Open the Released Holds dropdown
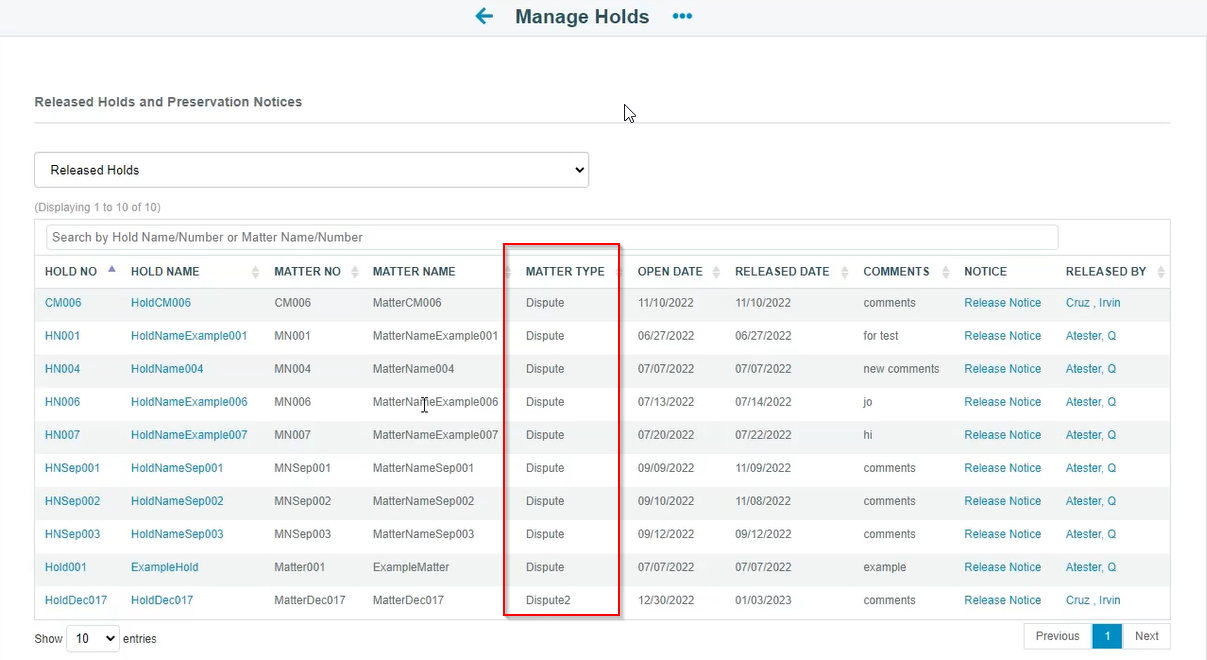This screenshot has height=660, width=1207. click(311, 170)
